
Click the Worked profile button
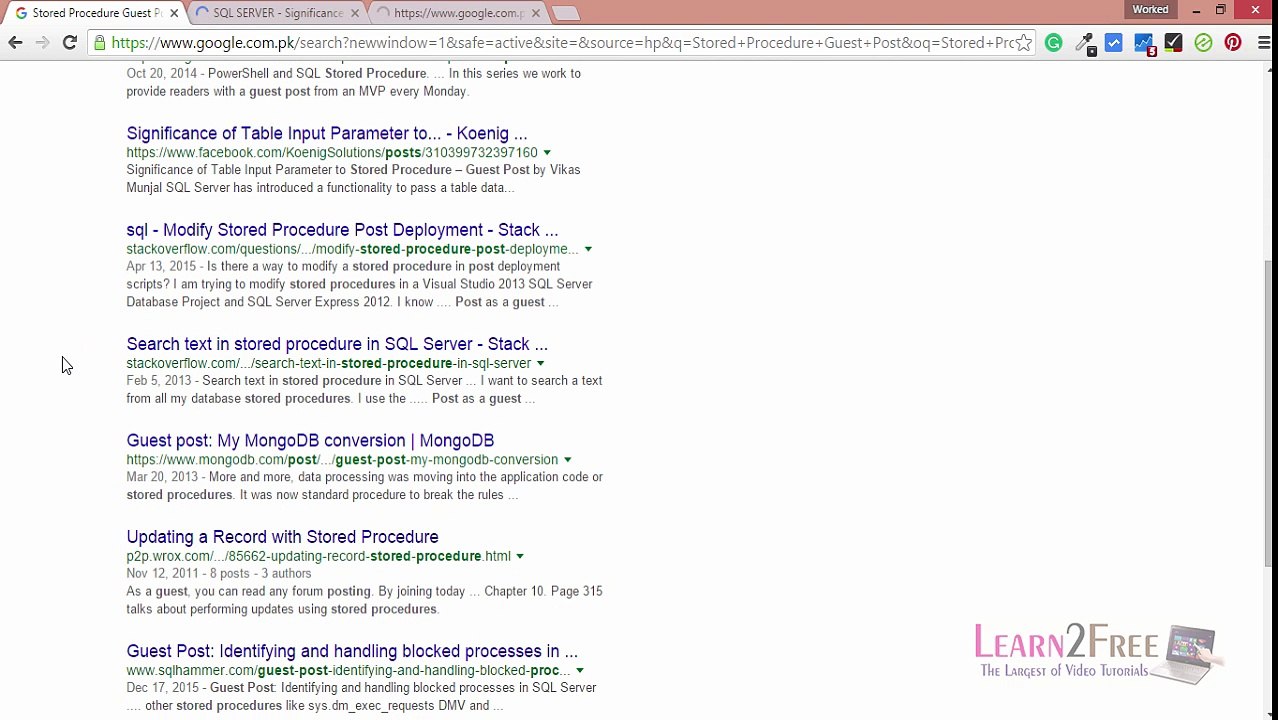(1150, 10)
